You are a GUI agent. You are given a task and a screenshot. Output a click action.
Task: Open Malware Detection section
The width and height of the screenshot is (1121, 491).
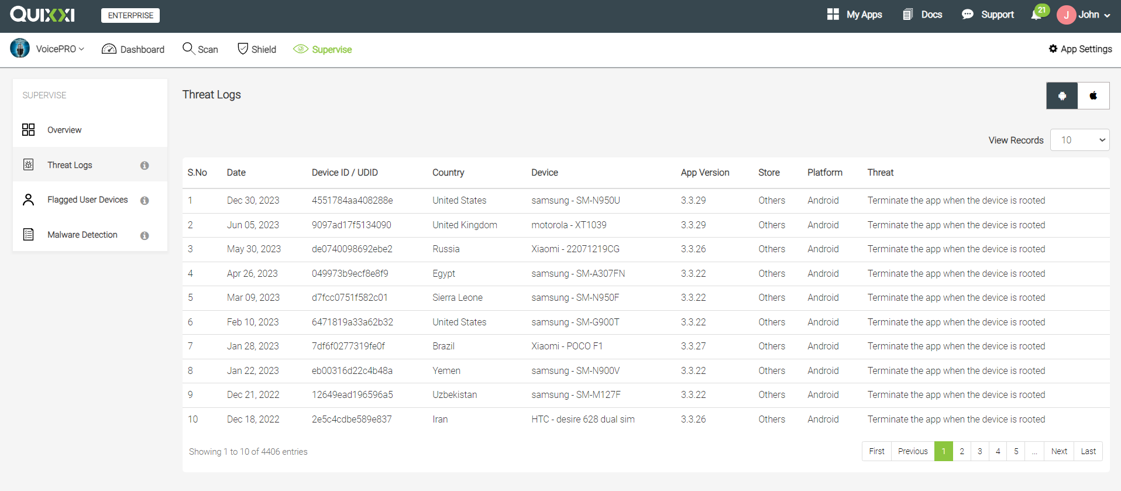pos(90,234)
